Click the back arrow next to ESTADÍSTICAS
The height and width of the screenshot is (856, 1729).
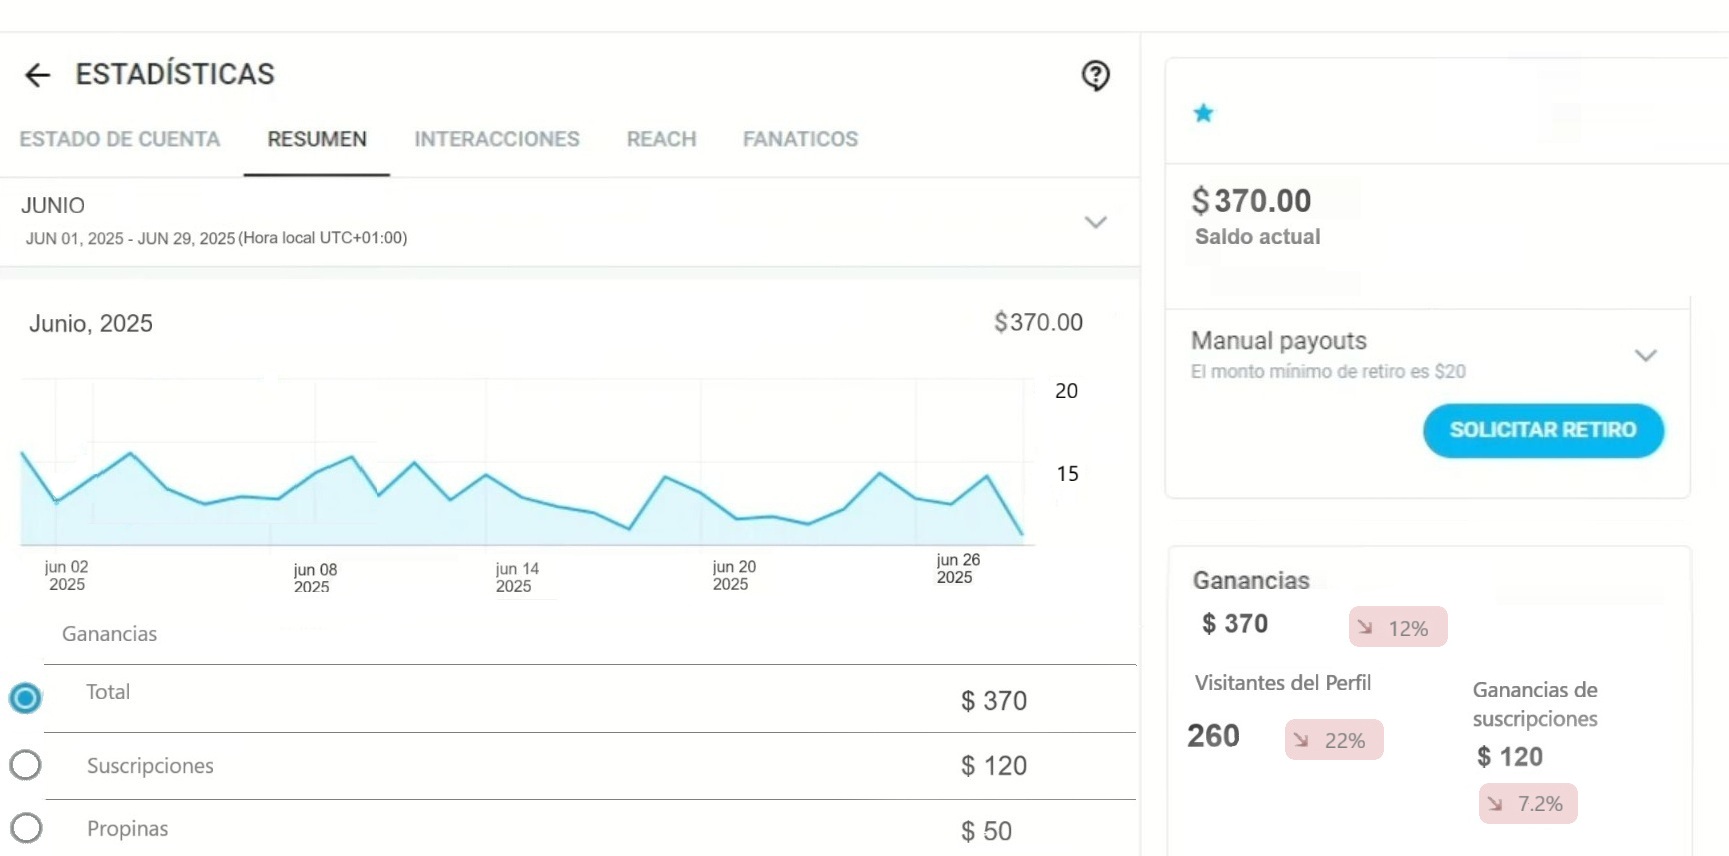pyautogui.click(x=37, y=75)
